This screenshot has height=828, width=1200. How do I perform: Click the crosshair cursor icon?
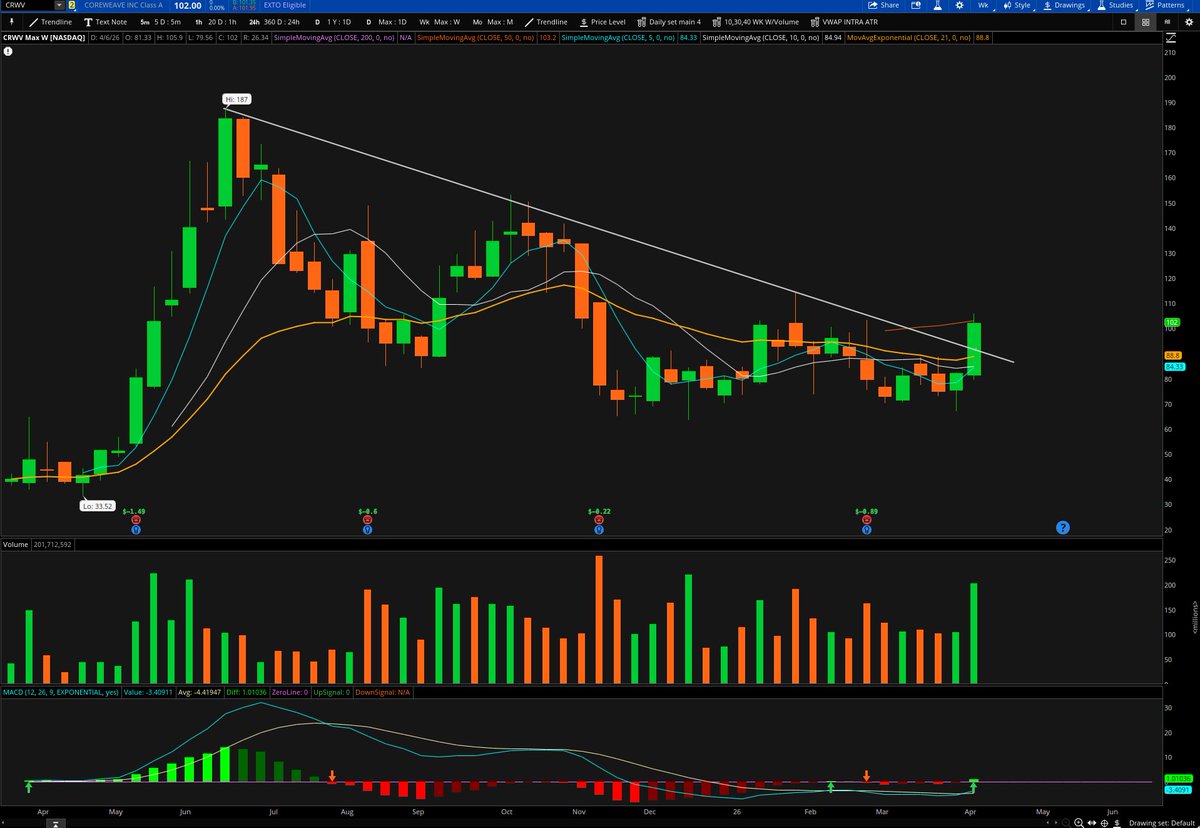(1104, 822)
